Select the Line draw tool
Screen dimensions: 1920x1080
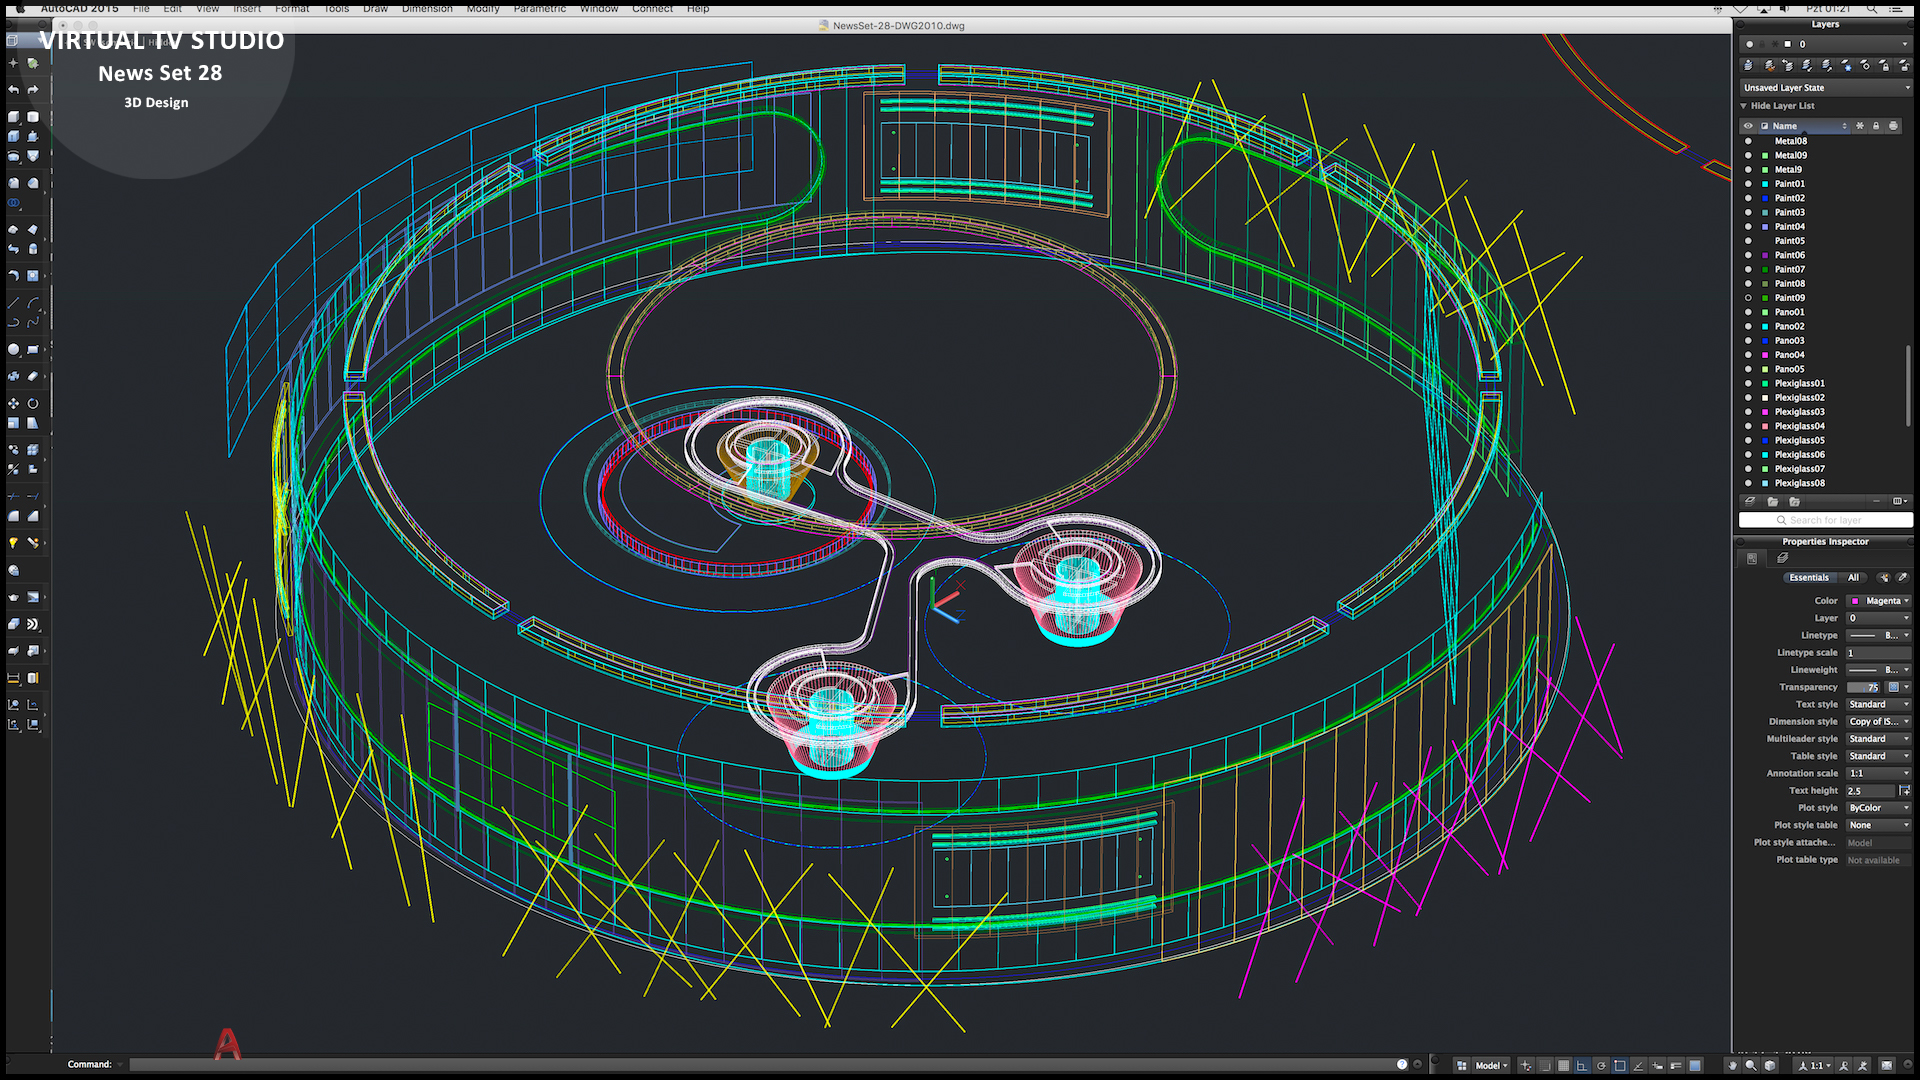pos(13,302)
